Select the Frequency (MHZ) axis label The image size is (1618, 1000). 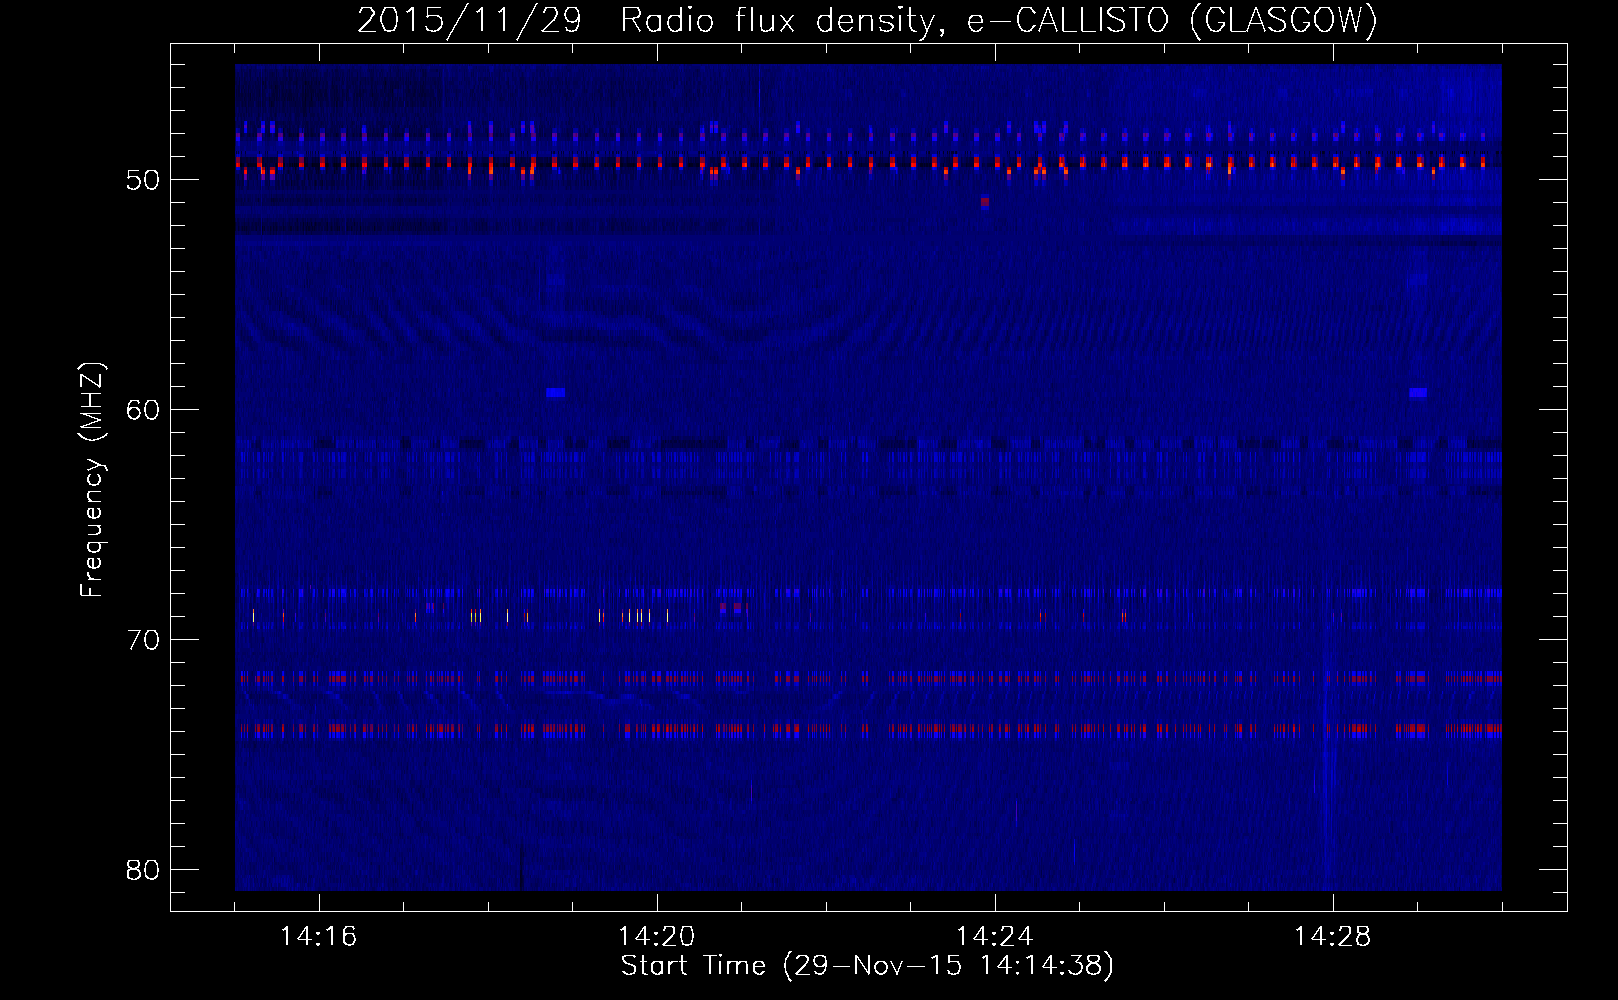tap(92, 480)
